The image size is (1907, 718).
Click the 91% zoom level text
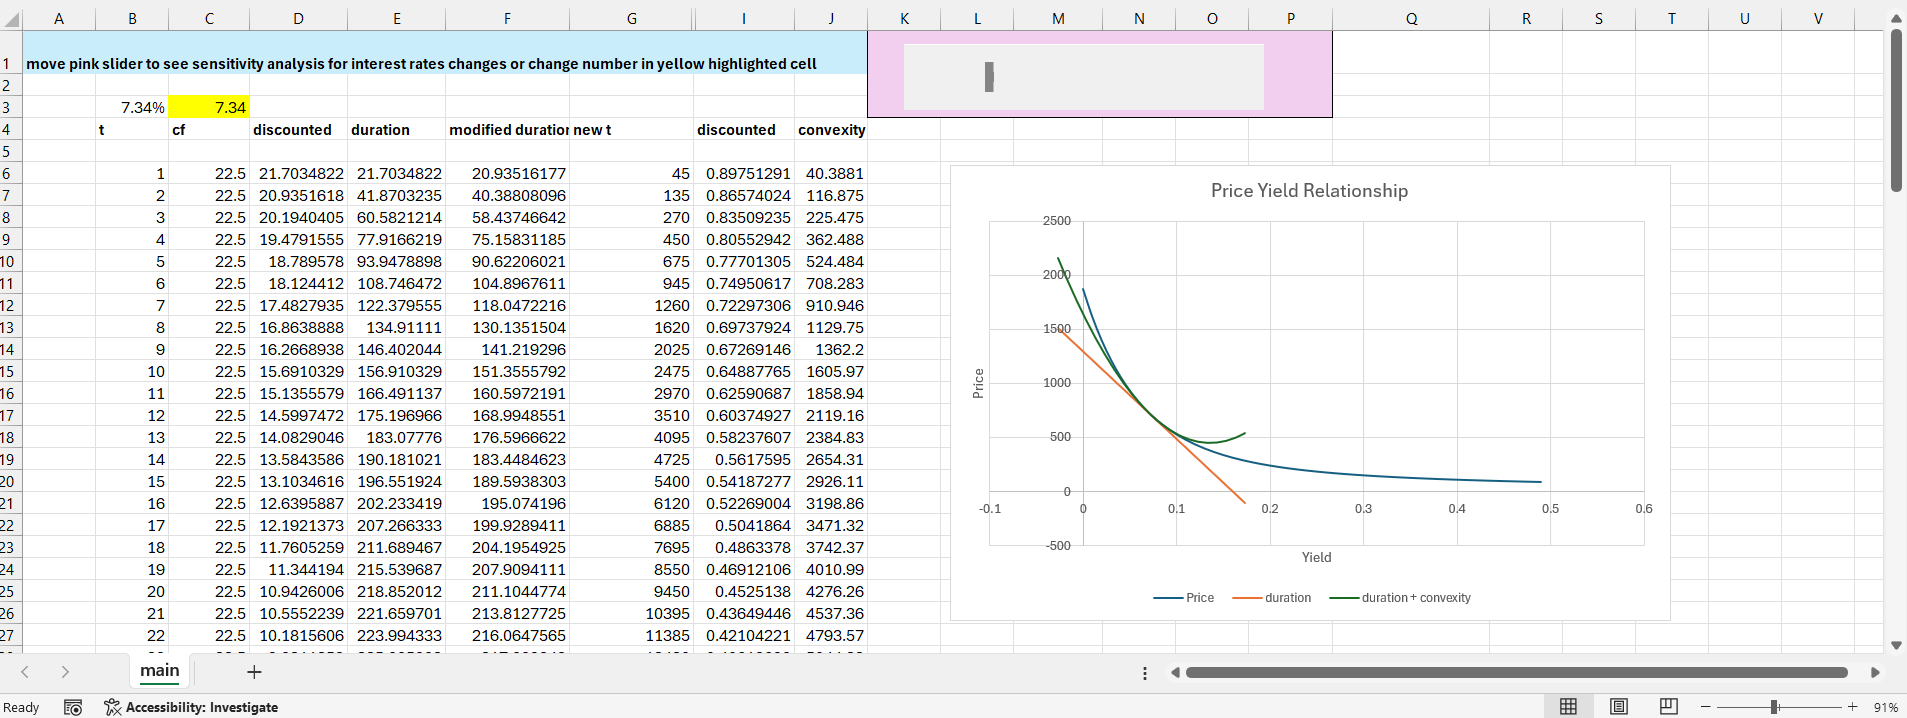(x=1885, y=707)
